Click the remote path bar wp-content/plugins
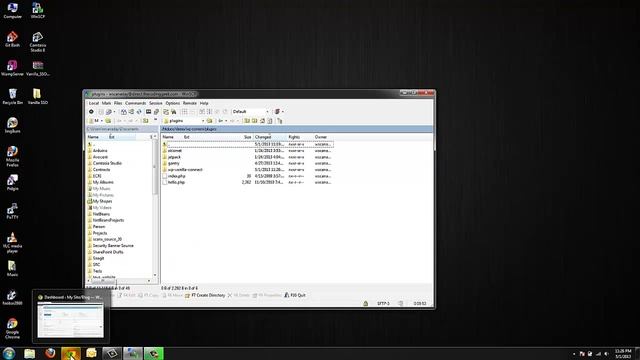 297,129
